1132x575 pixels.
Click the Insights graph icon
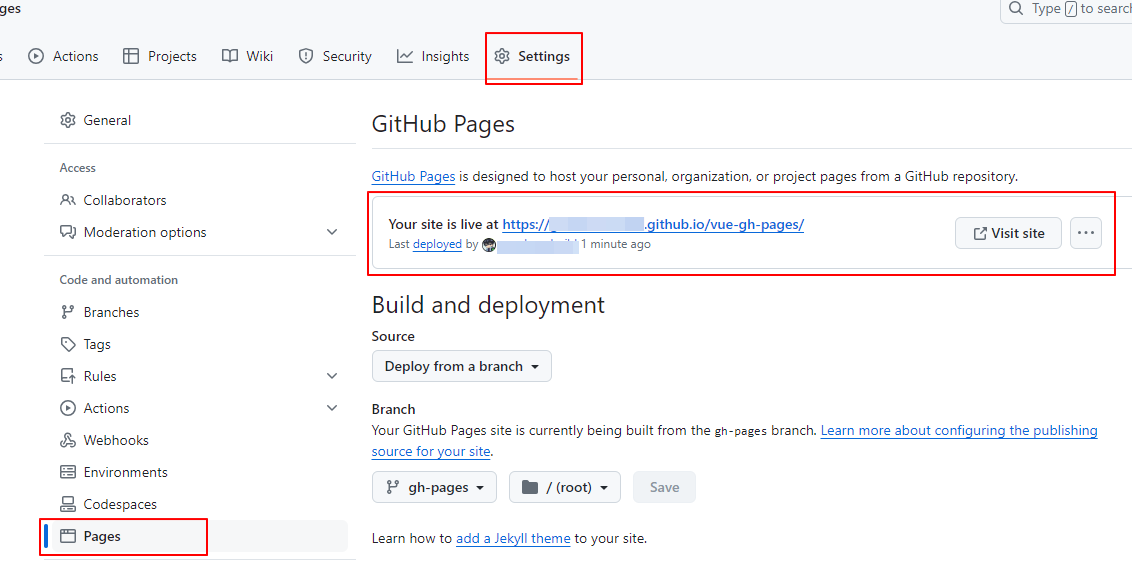point(405,56)
